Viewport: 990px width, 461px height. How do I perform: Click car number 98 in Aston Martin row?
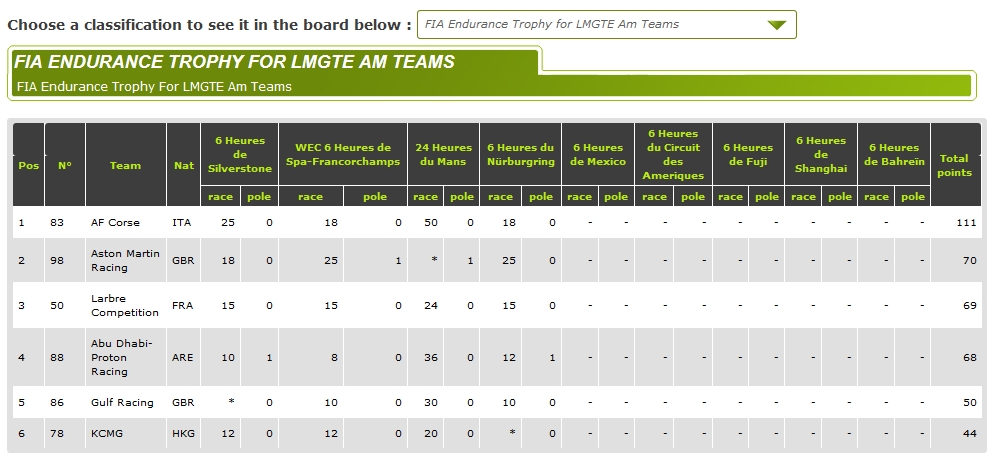click(57, 260)
